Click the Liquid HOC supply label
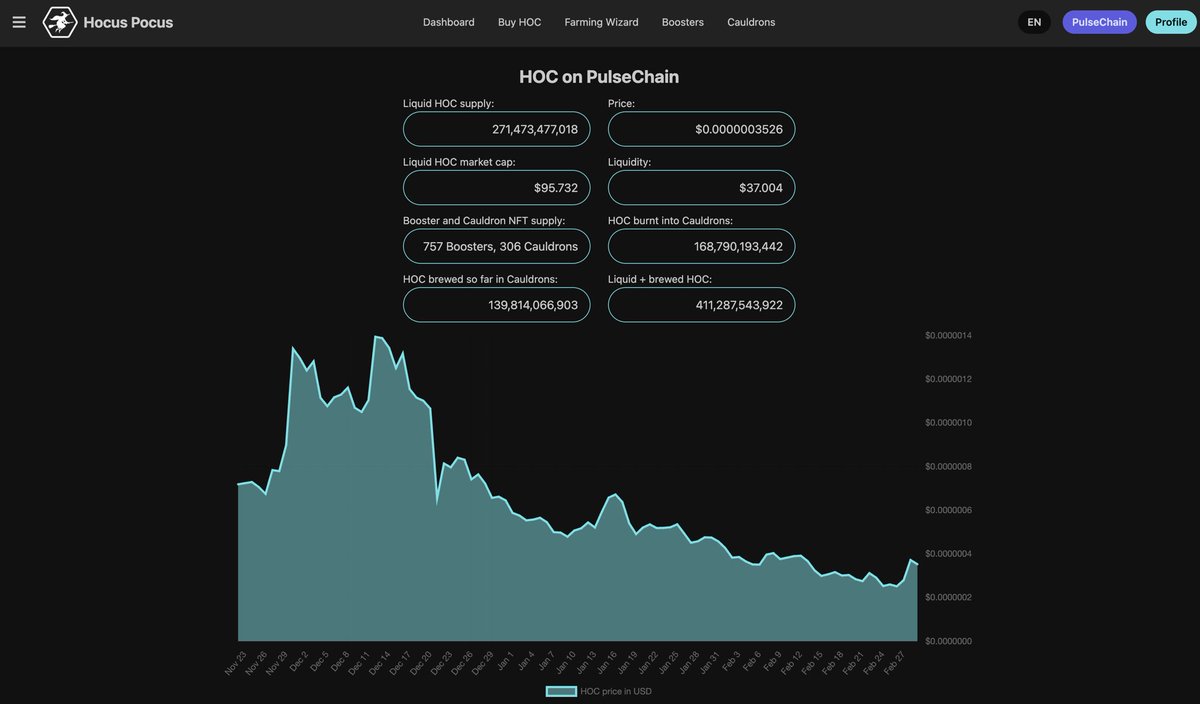1200x704 pixels. pos(448,103)
